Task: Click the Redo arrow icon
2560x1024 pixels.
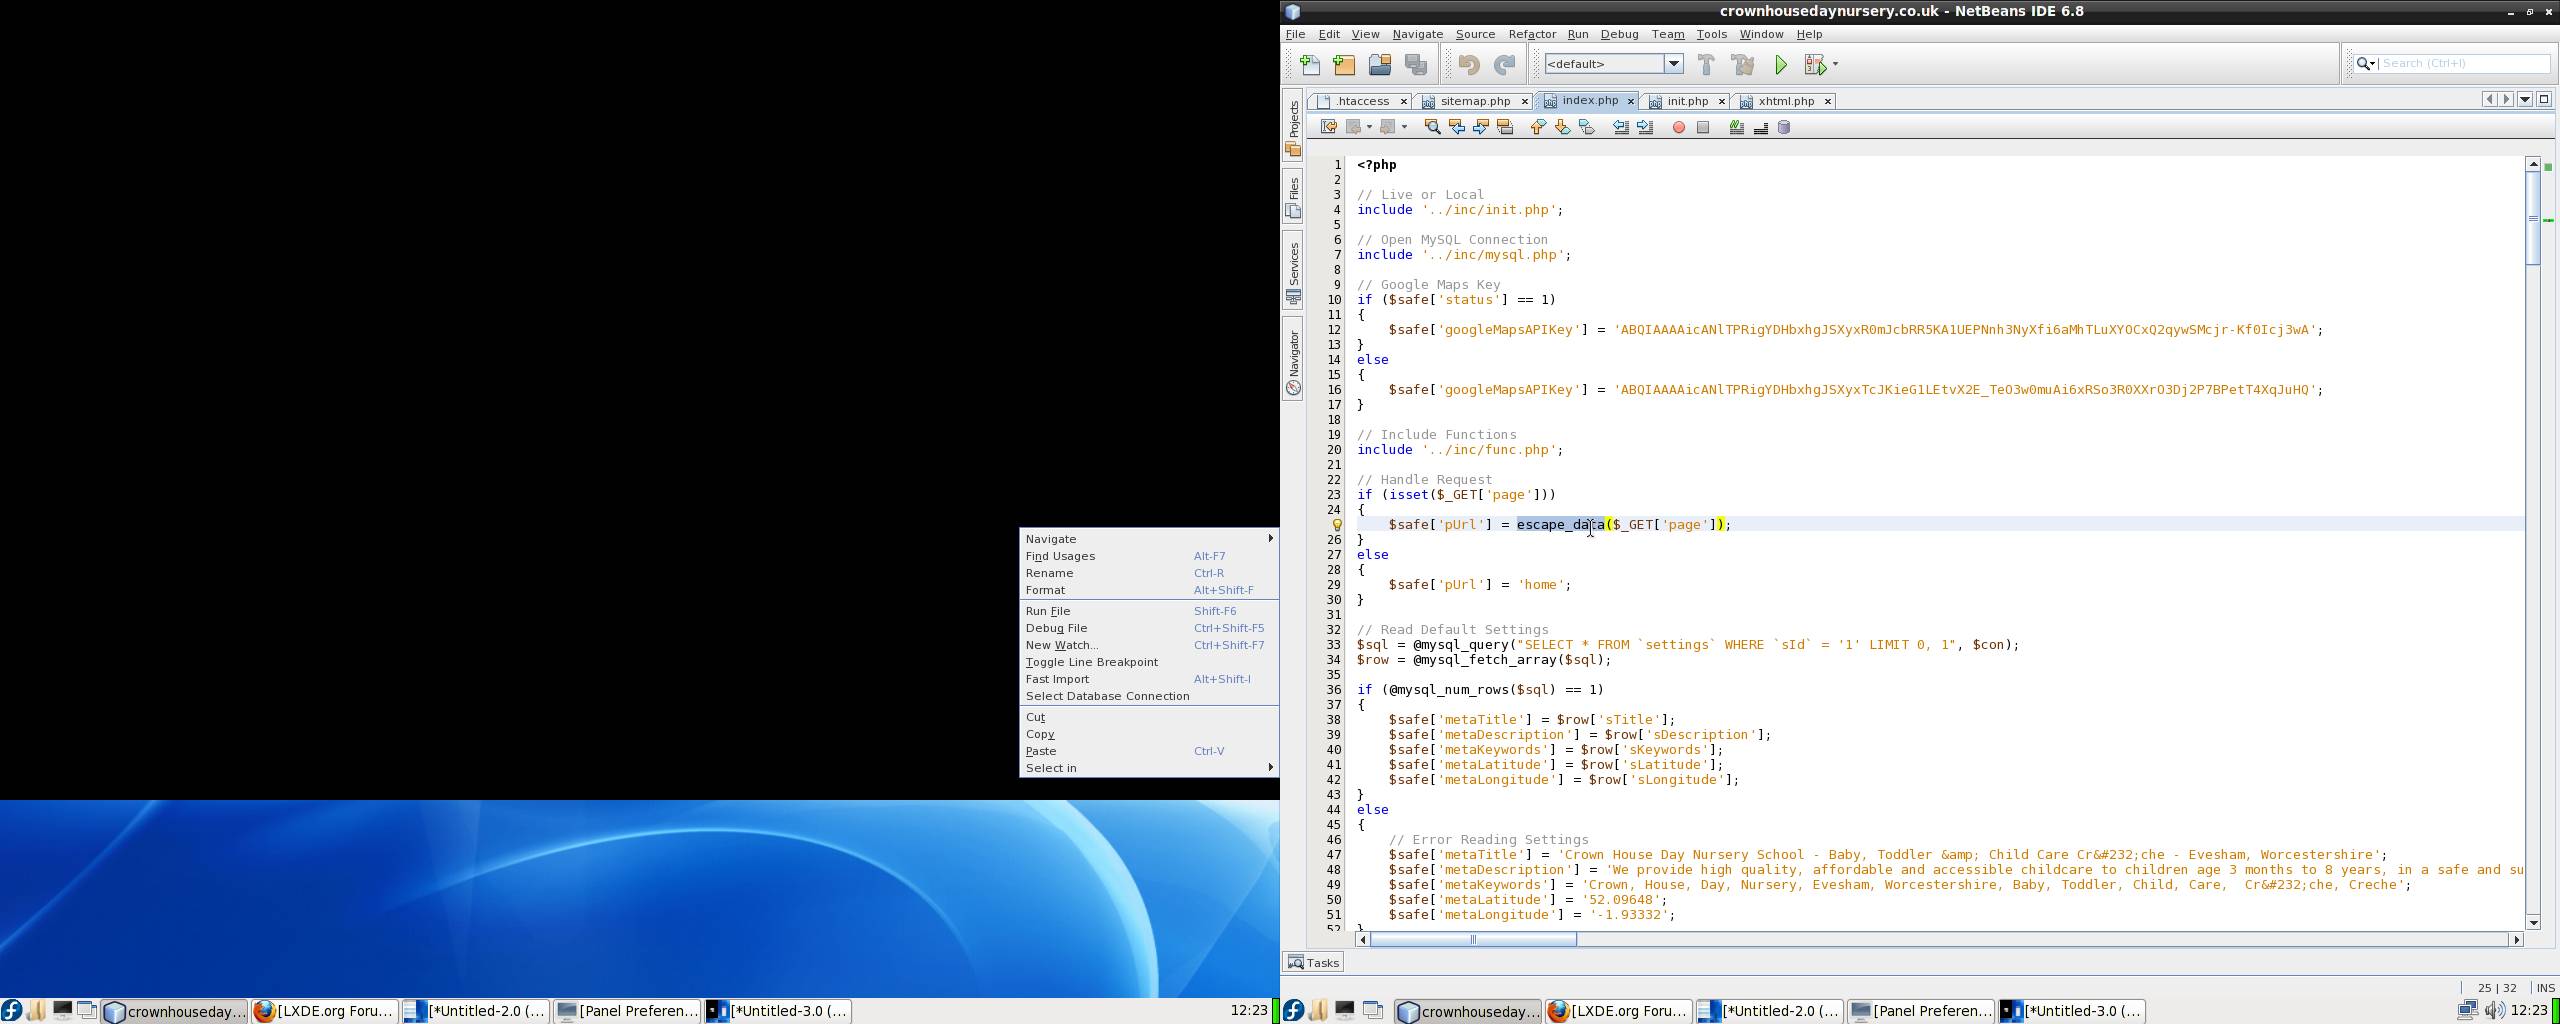Action: click(1504, 65)
